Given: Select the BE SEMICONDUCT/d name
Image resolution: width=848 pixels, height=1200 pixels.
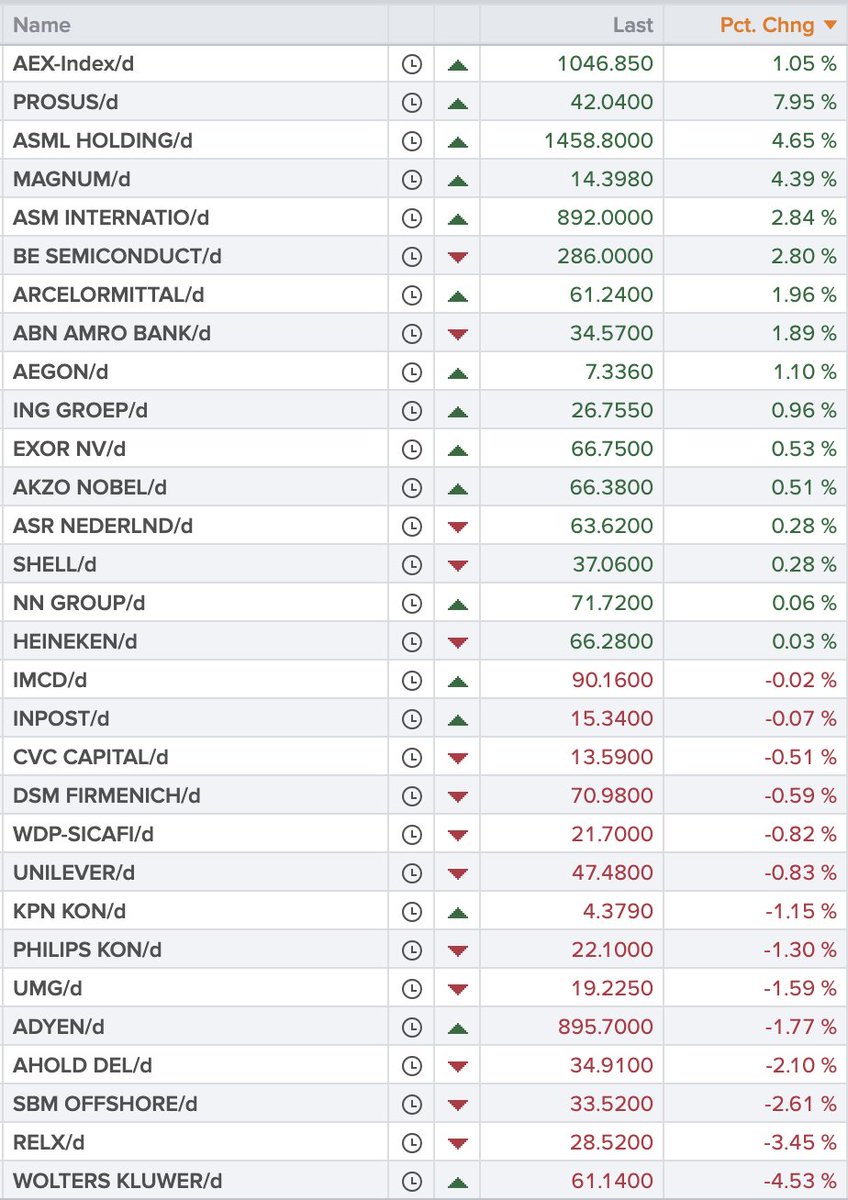Looking at the screenshot, I should click(117, 257).
